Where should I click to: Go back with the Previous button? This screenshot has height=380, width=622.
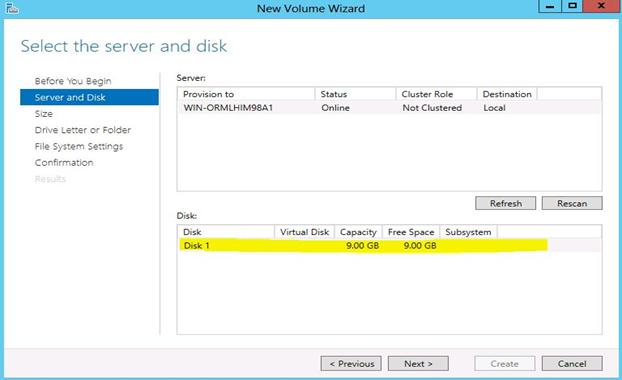[x=351, y=363]
